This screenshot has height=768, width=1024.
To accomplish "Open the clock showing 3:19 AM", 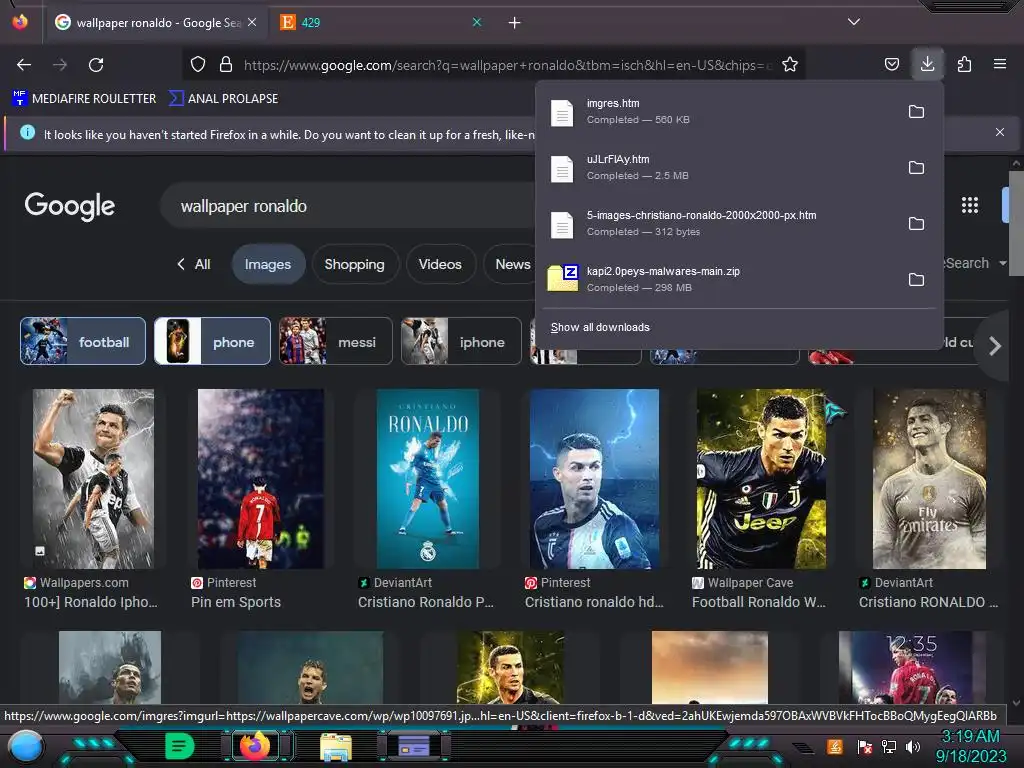I will [x=971, y=746].
